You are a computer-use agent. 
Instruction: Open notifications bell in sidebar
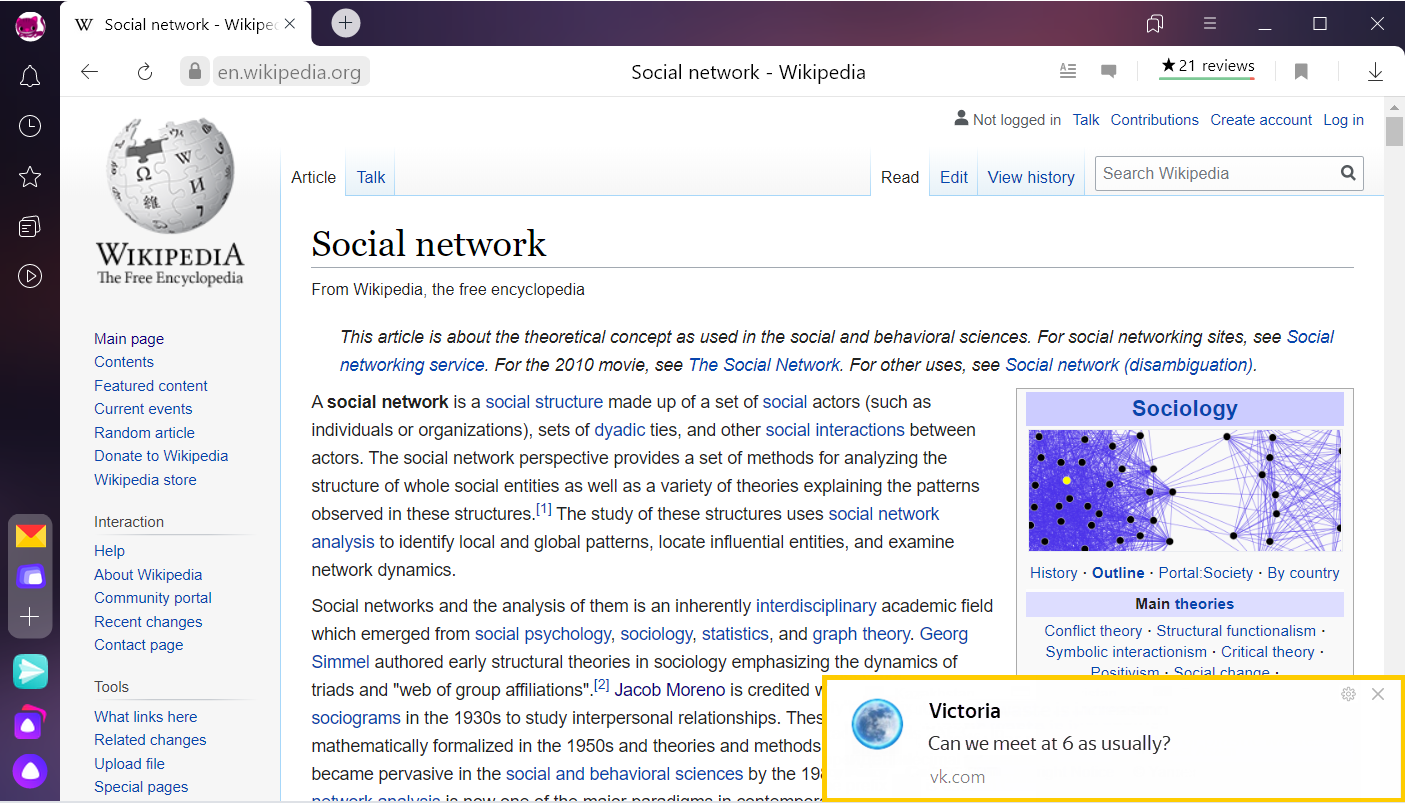[x=30, y=76]
